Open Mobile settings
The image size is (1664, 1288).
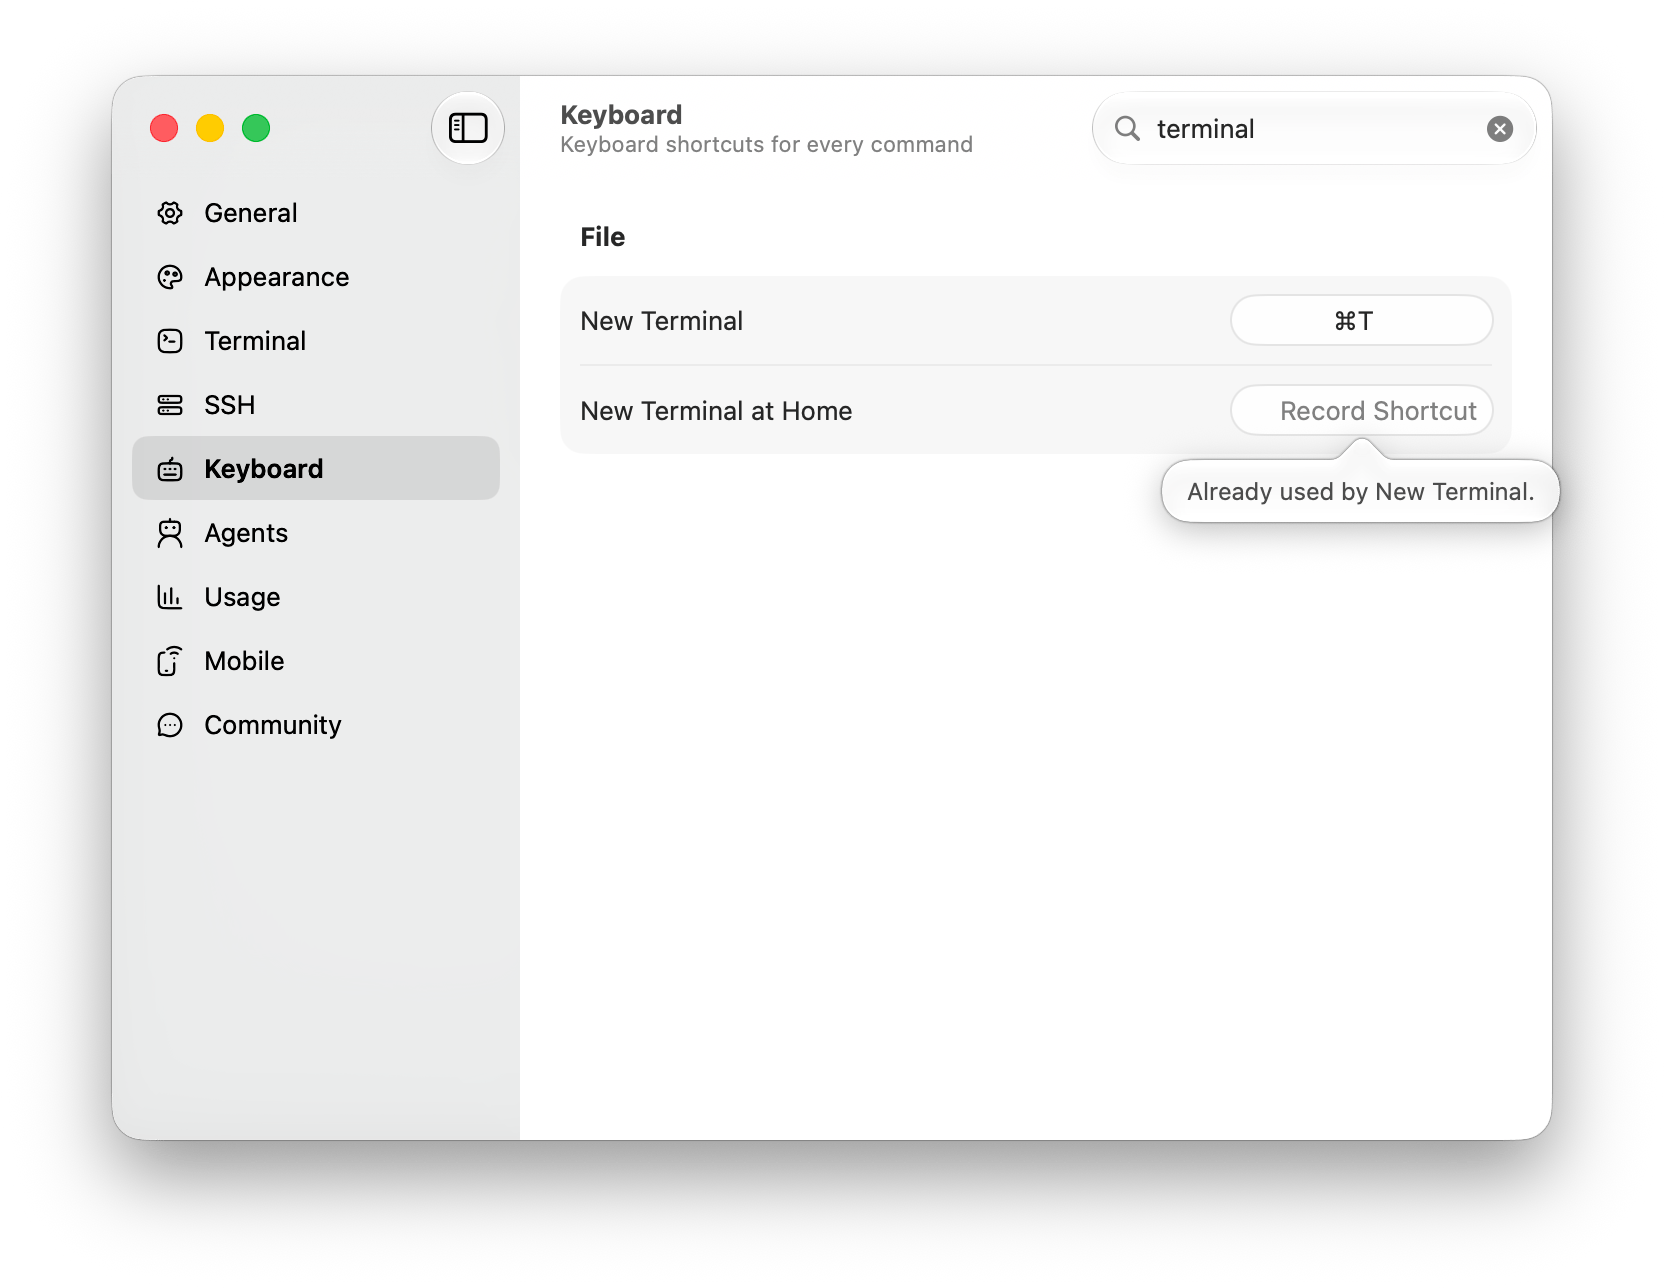click(316, 661)
